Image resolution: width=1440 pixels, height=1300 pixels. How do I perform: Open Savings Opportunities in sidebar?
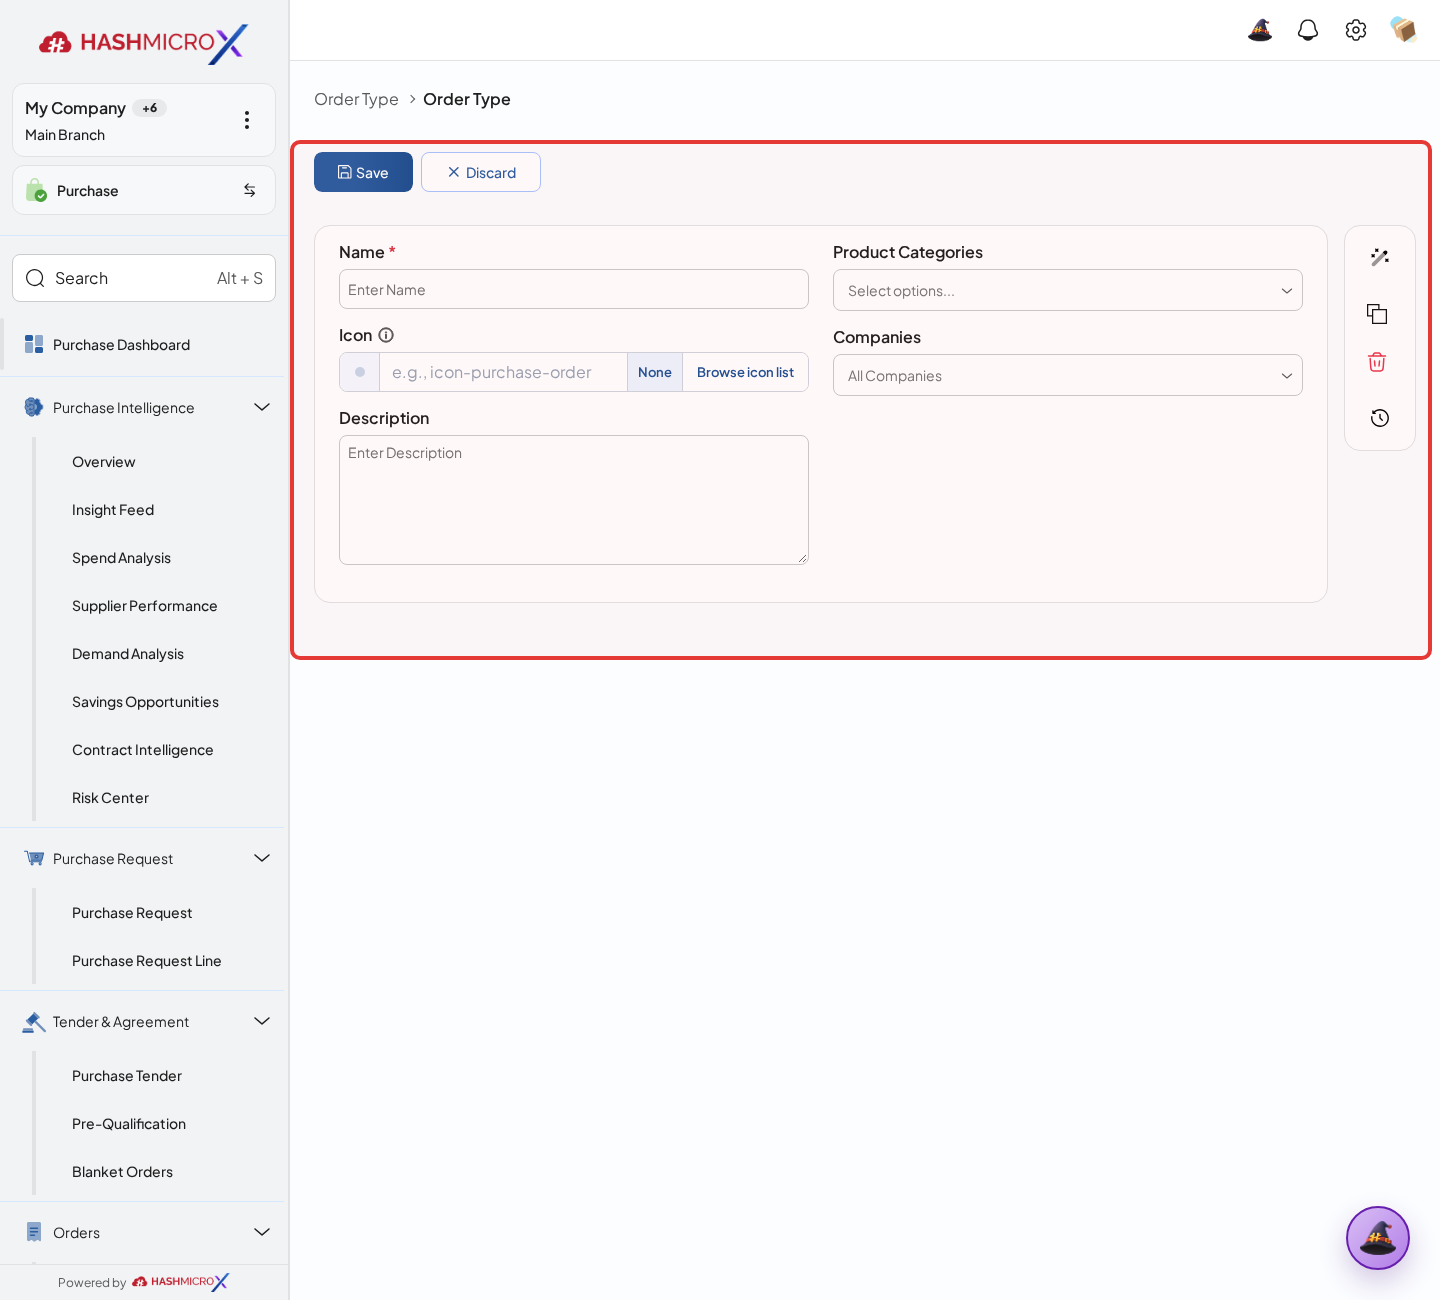click(x=145, y=702)
